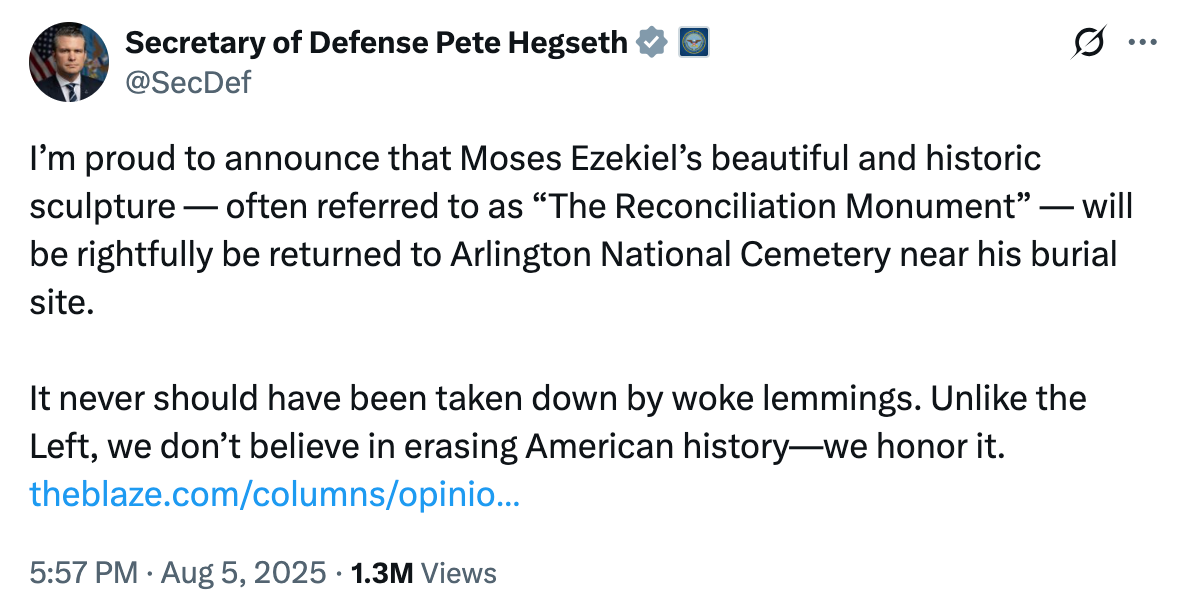Click the bold 1.3M view count
This screenshot has height=610, width=1184.
tap(382, 573)
